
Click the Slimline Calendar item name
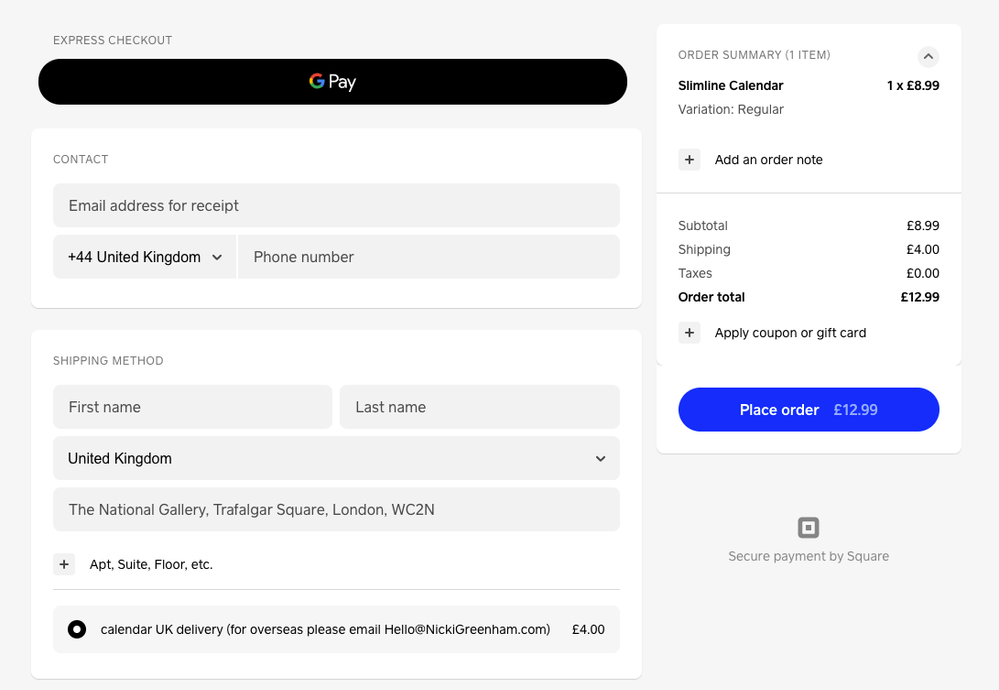(731, 86)
